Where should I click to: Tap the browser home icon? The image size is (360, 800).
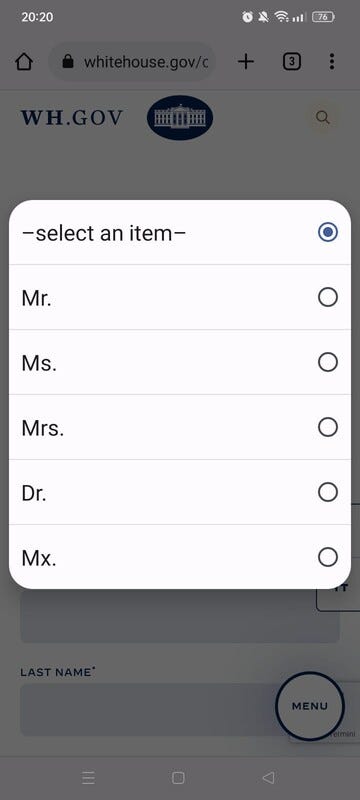[24, 62]
